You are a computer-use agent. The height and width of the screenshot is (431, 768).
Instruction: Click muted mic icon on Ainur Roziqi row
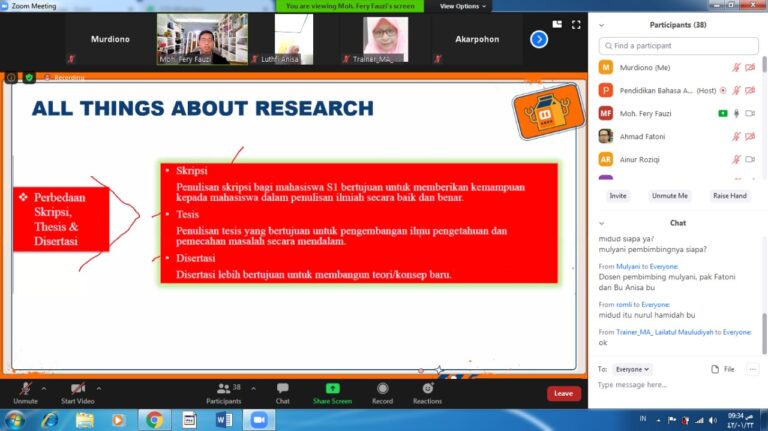click(736, 160)
